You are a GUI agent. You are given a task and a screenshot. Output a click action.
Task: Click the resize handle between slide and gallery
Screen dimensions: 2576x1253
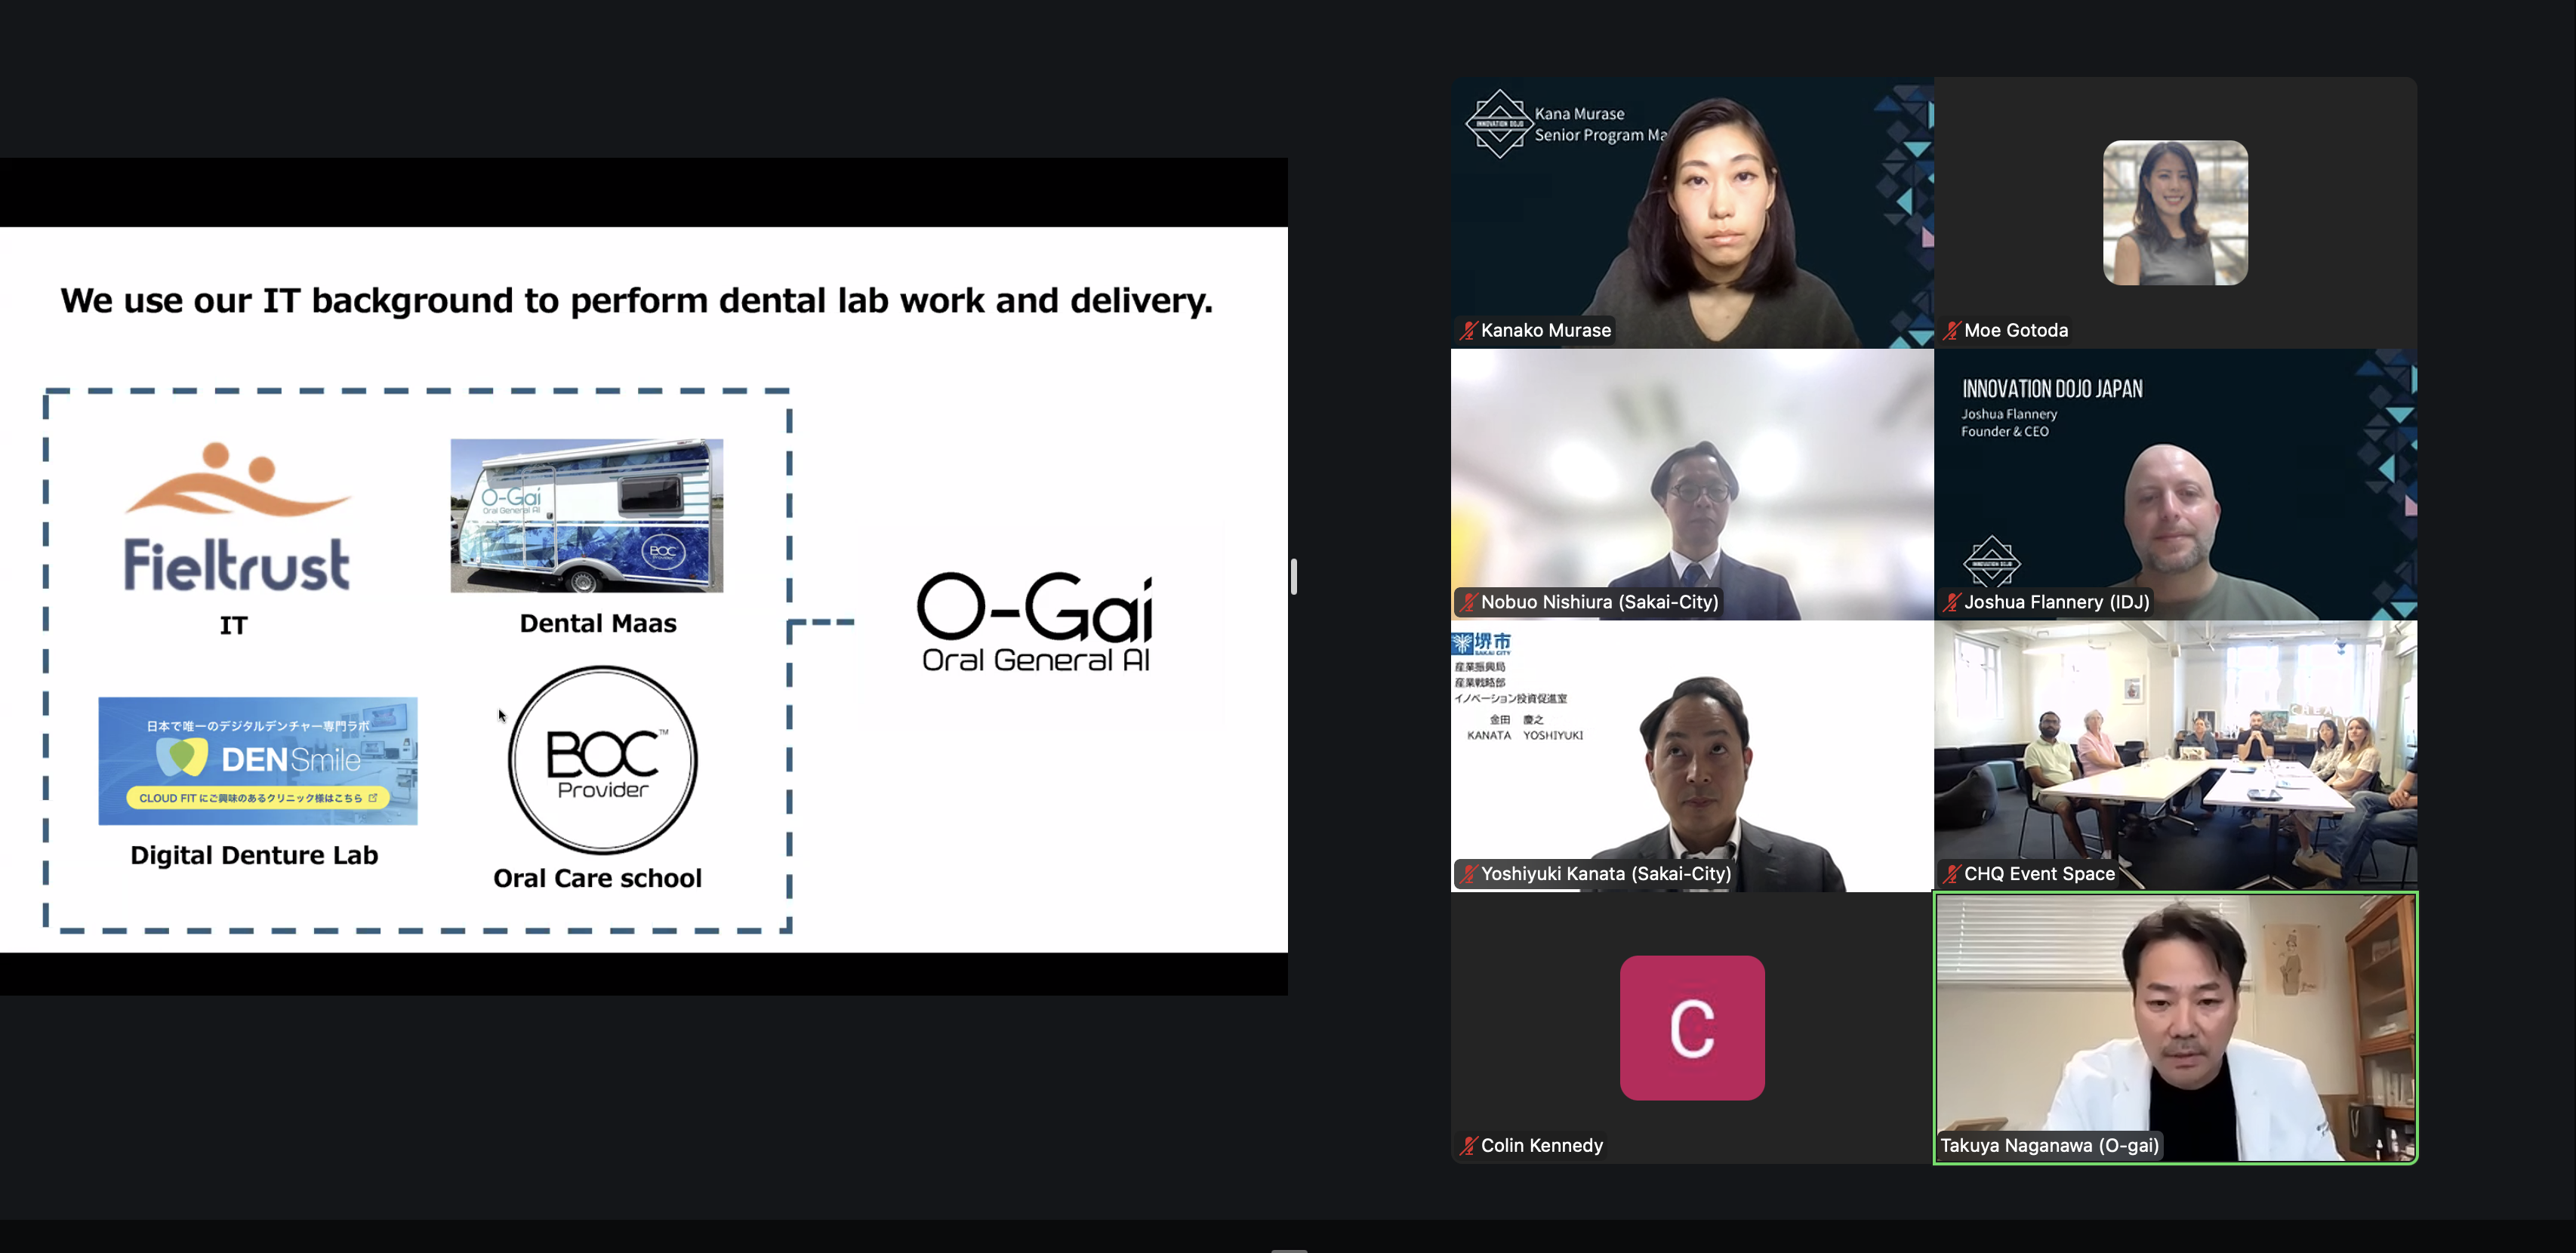pos(1294,577)
